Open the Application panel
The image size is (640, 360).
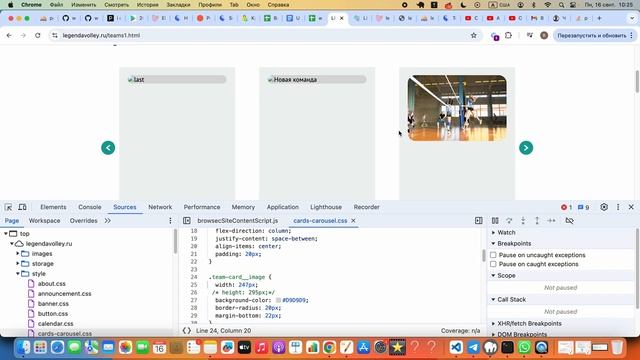click(283, 207)
